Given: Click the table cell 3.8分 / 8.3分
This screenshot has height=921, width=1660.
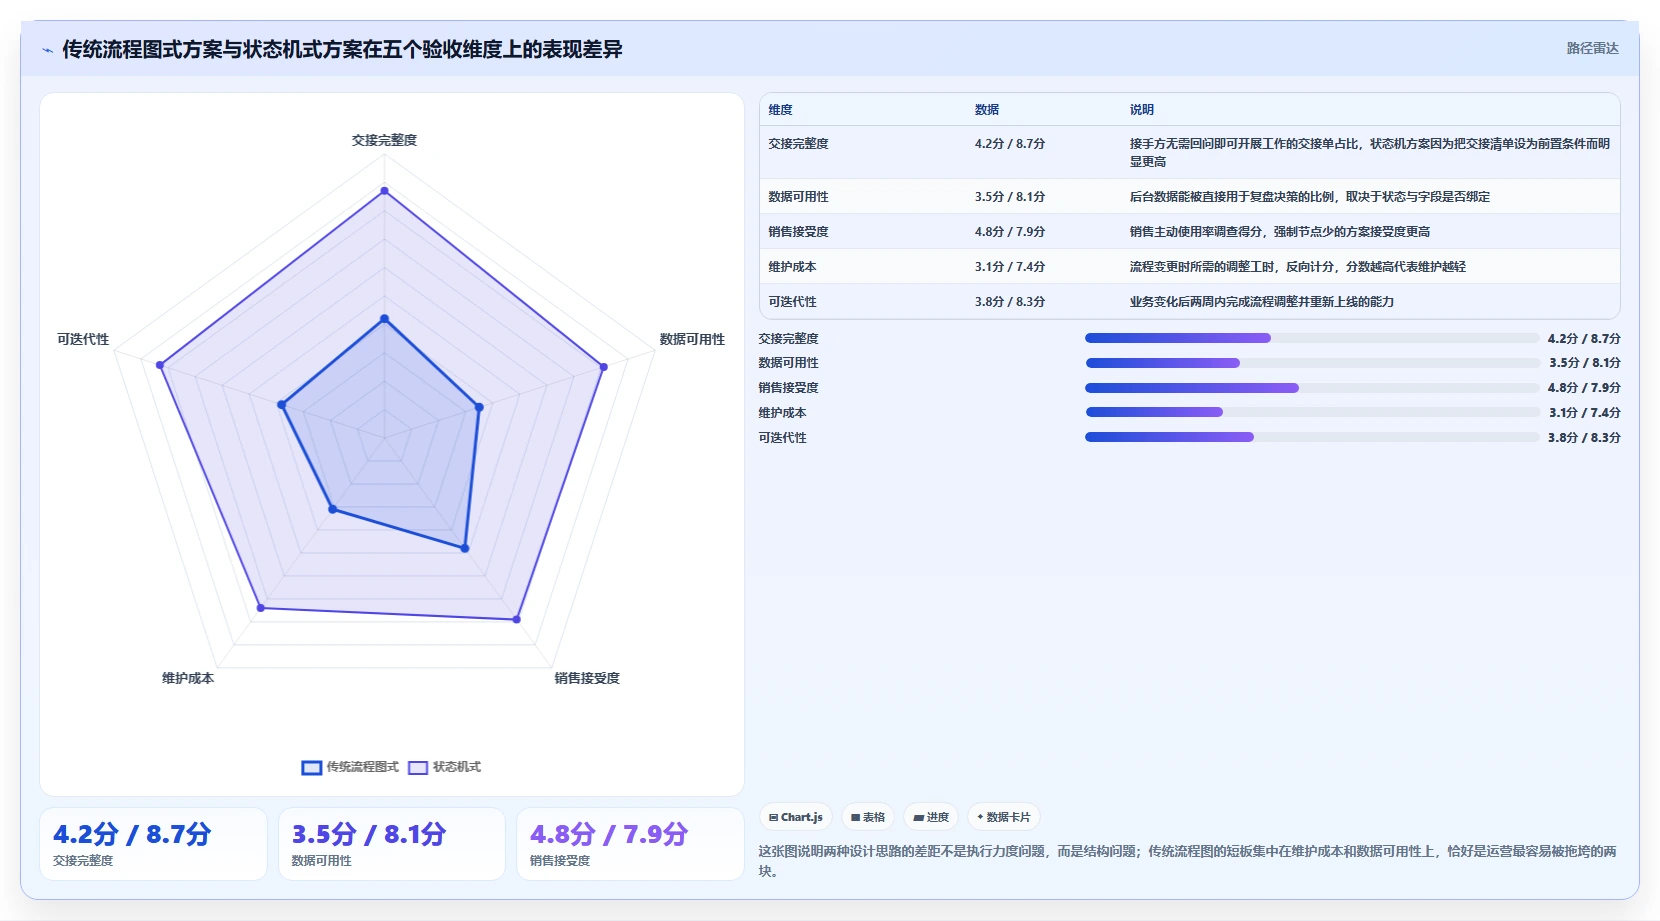Looking at the screenshot, I should (1010, 302).
